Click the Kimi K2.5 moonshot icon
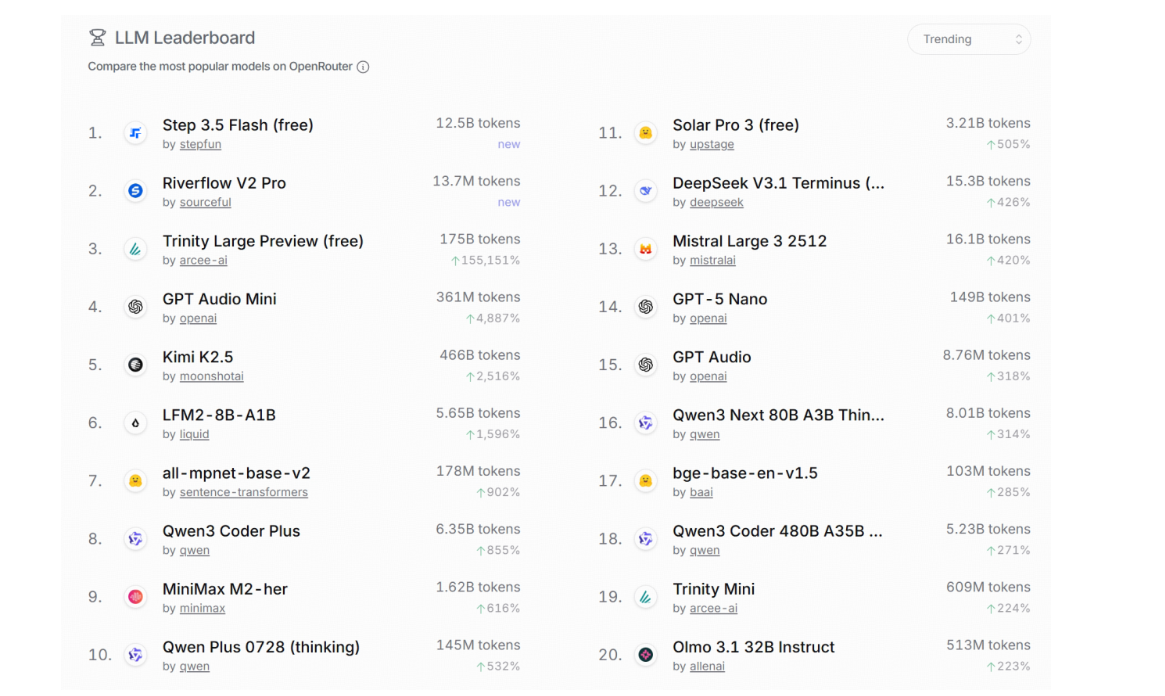The width and height of the screenshot is (1165, 696). click(135, 365)
